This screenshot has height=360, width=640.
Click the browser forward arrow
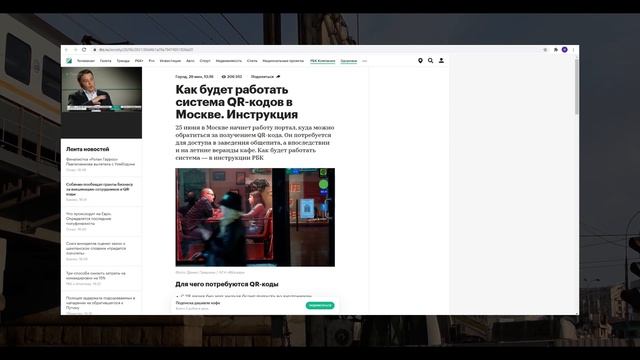coord(76,50)
